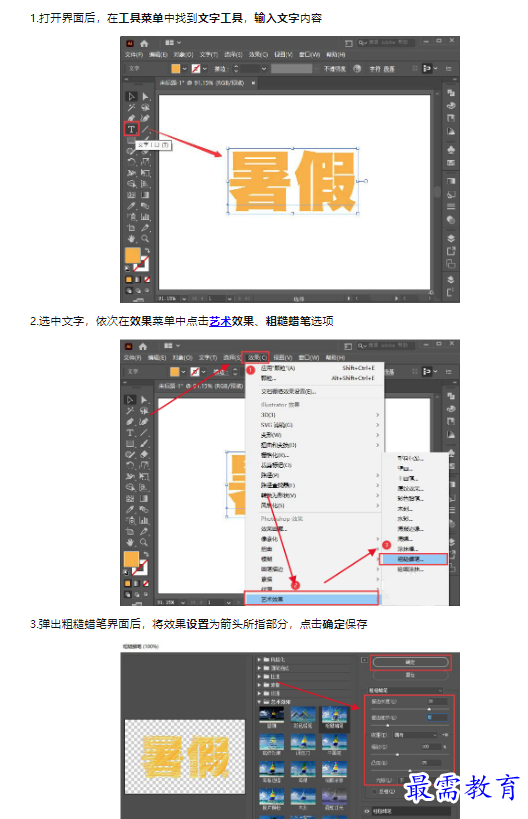Activate Hand tool in first screenshot toolbar
528x819 pixels.
131,239
